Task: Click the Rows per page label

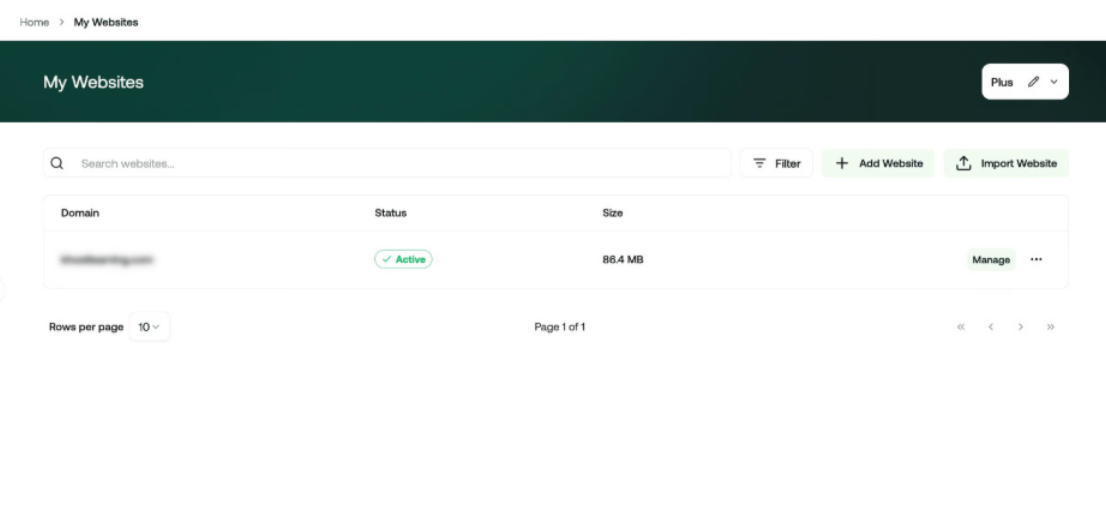Action: [x=86, y=326]
